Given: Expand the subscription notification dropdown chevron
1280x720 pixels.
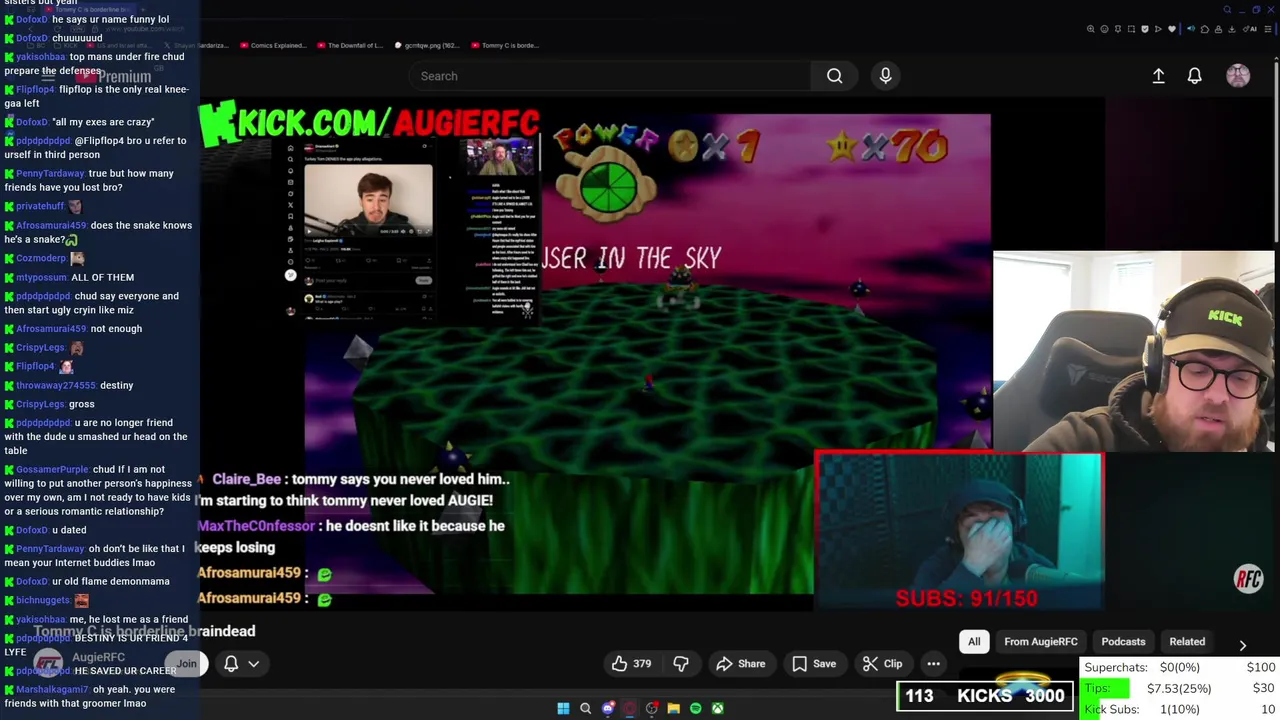Looking at the screenshot, I should point(254,663).
